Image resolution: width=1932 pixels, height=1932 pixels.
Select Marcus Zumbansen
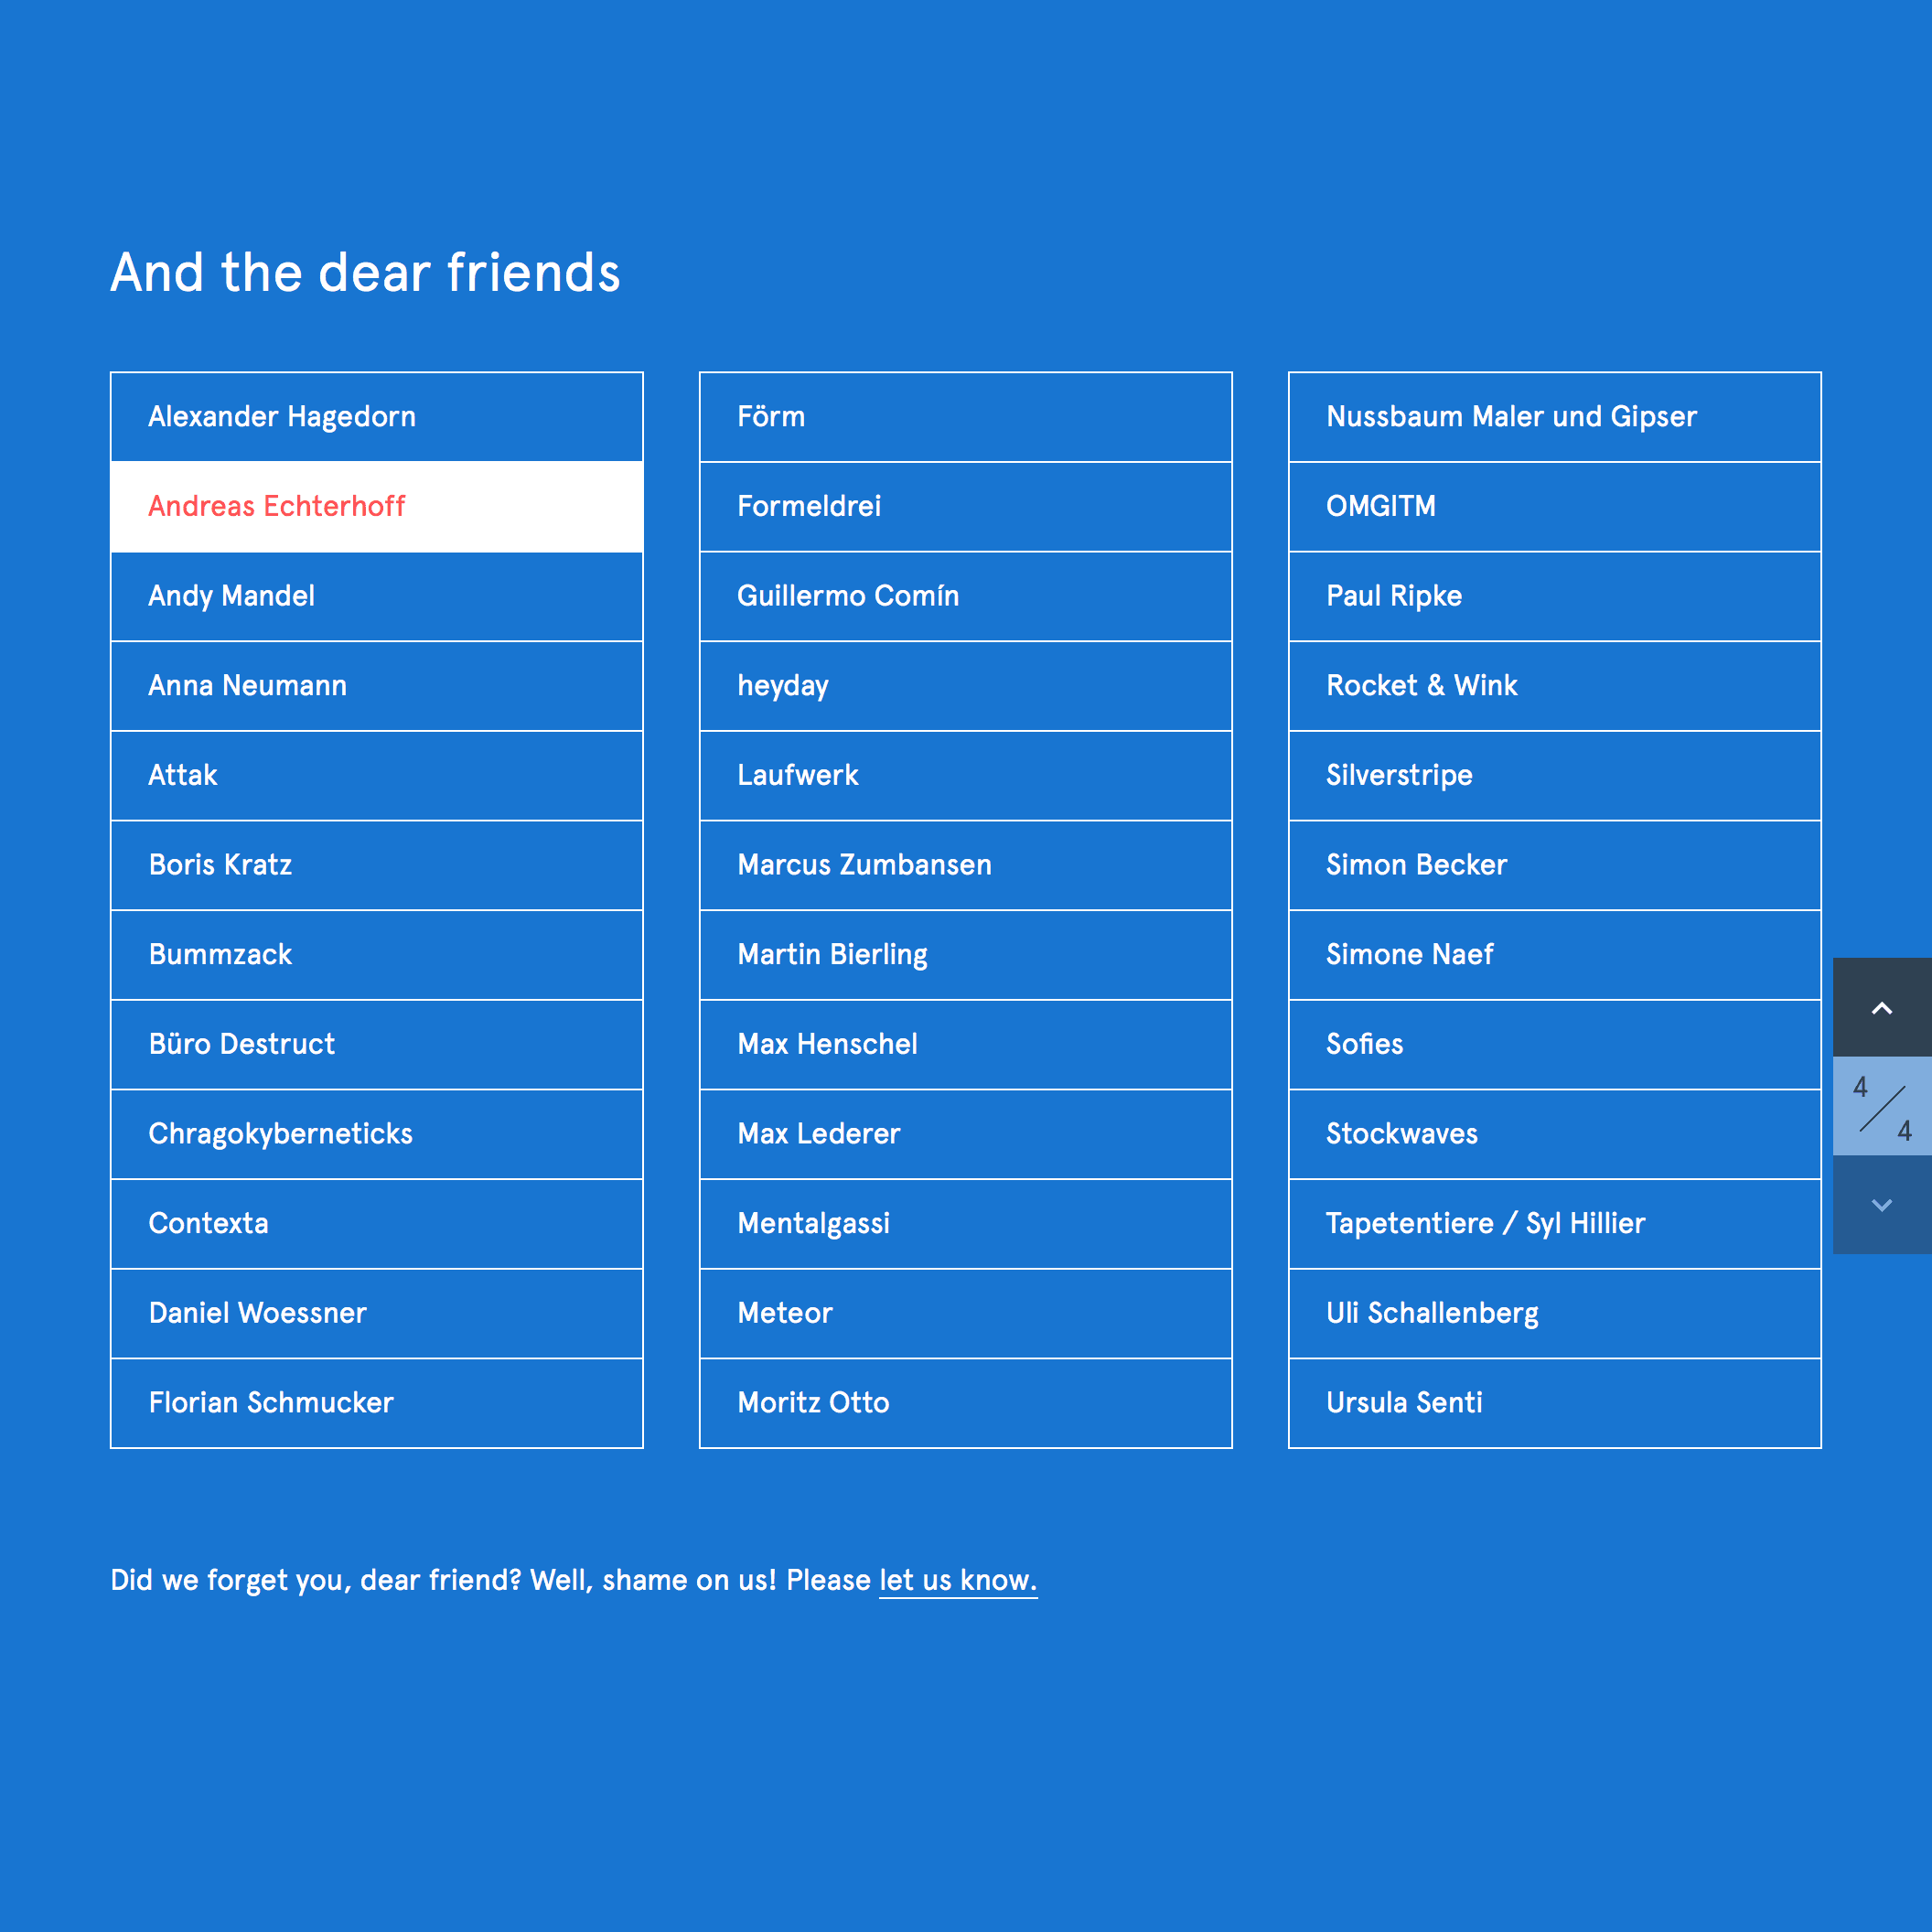966,865
